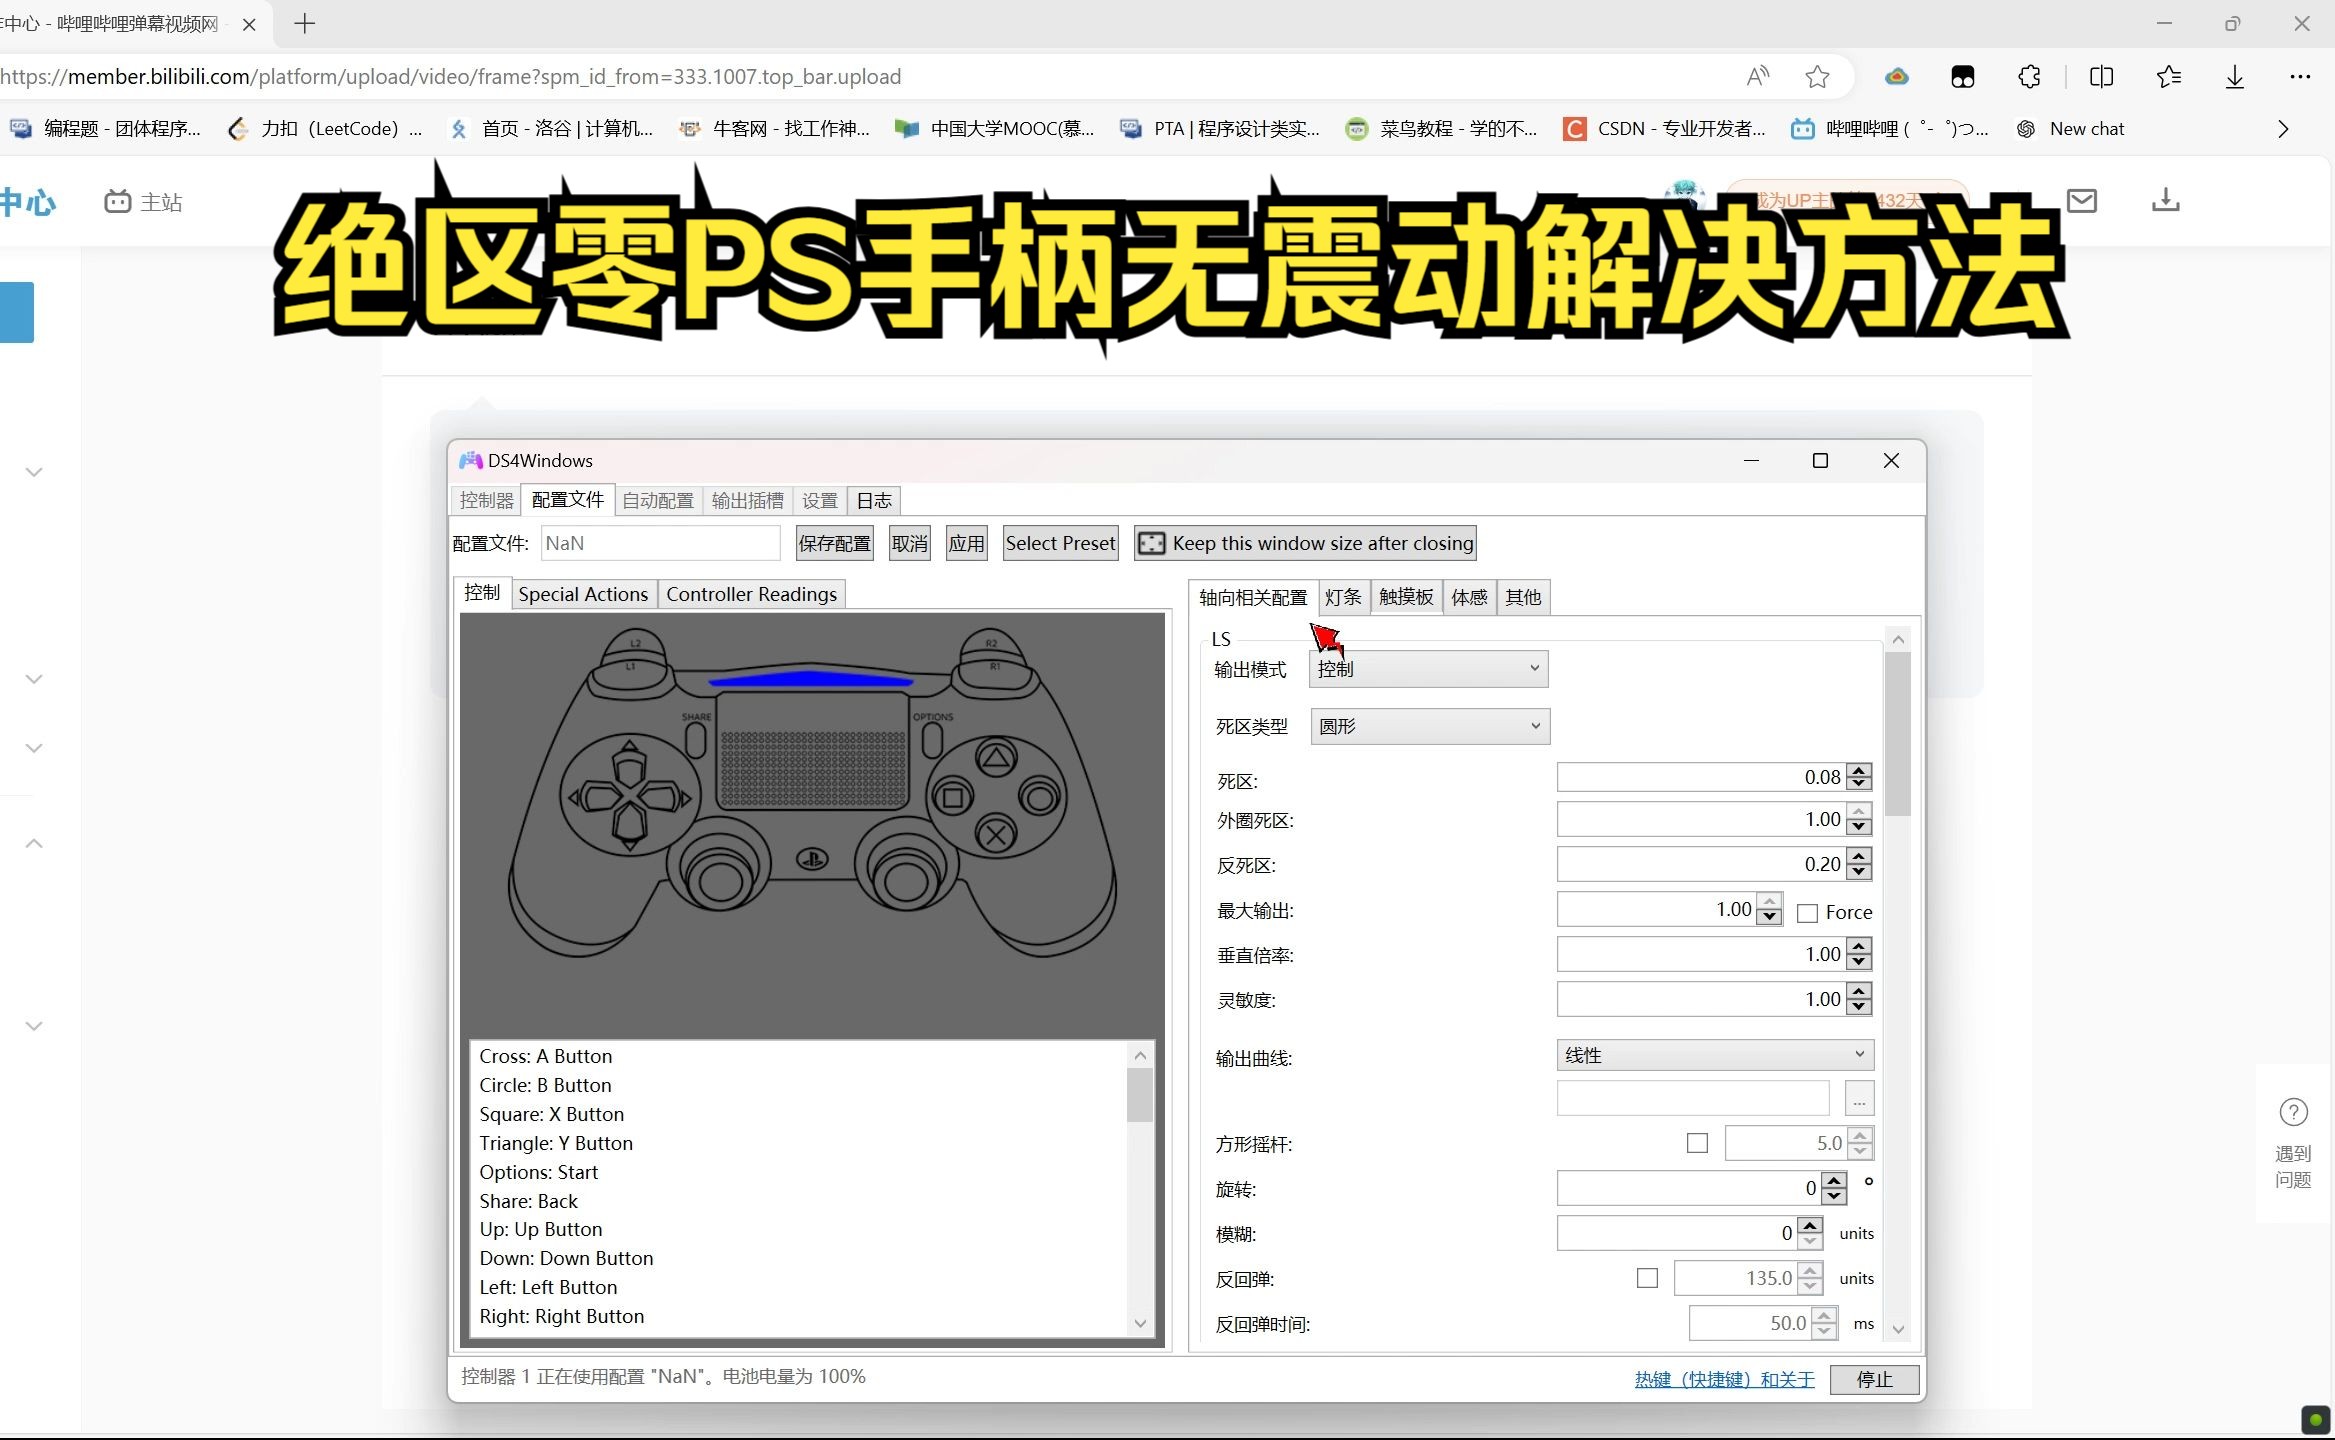This screenshot has width=2335, height=1440.
Task: Enable the Force checkbox
Action: click(1807, 913)
